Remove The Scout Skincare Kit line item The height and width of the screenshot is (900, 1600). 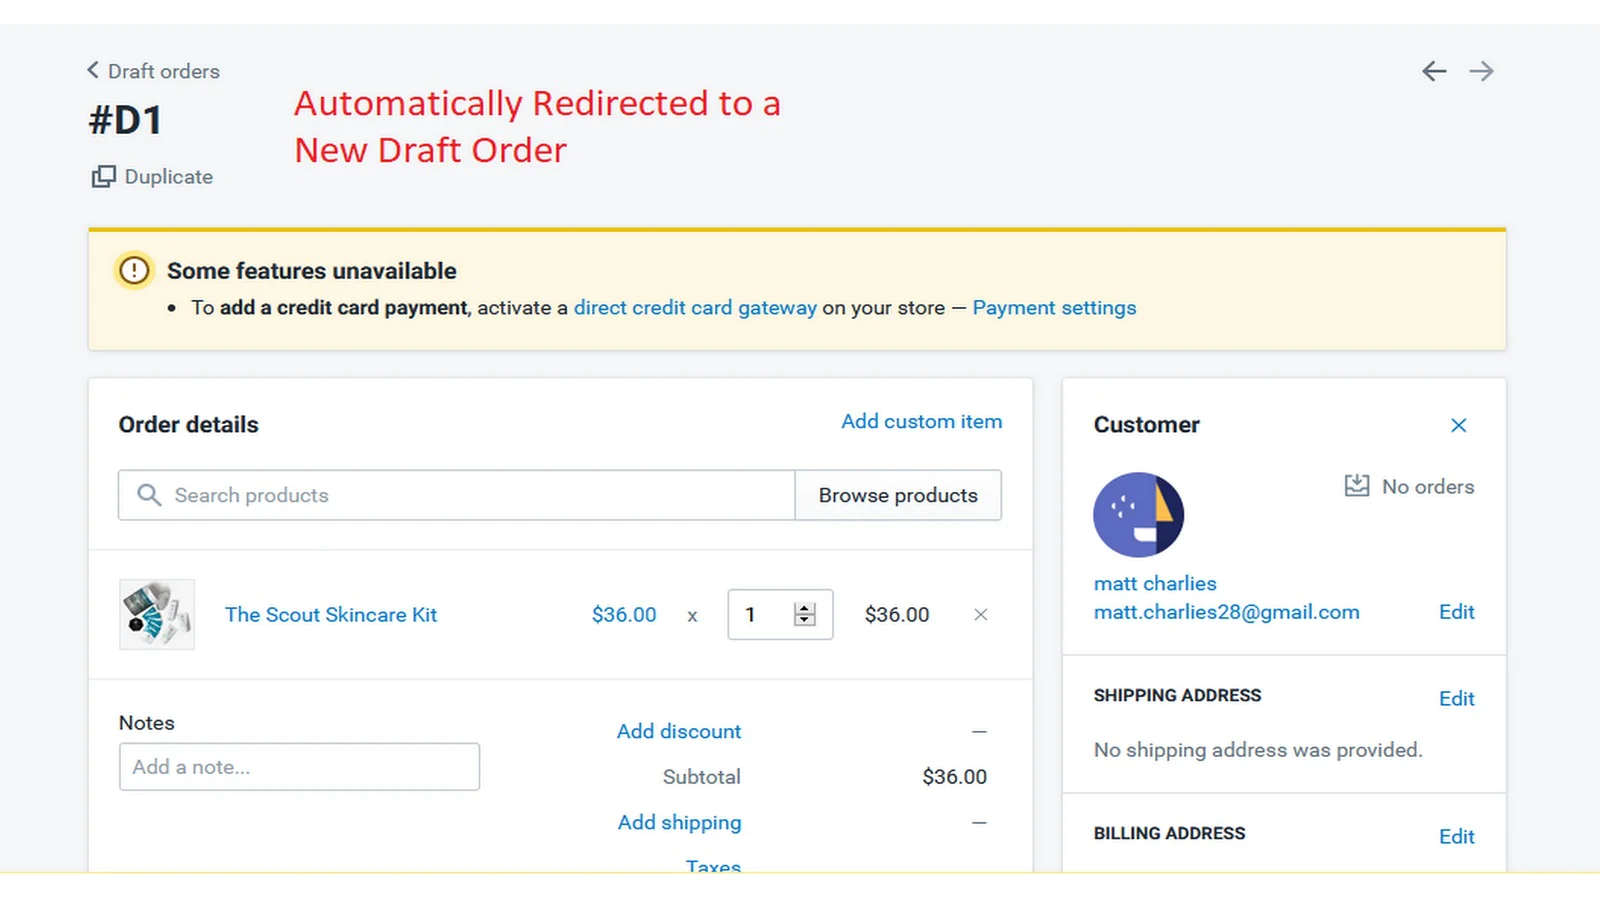point(981,615)
